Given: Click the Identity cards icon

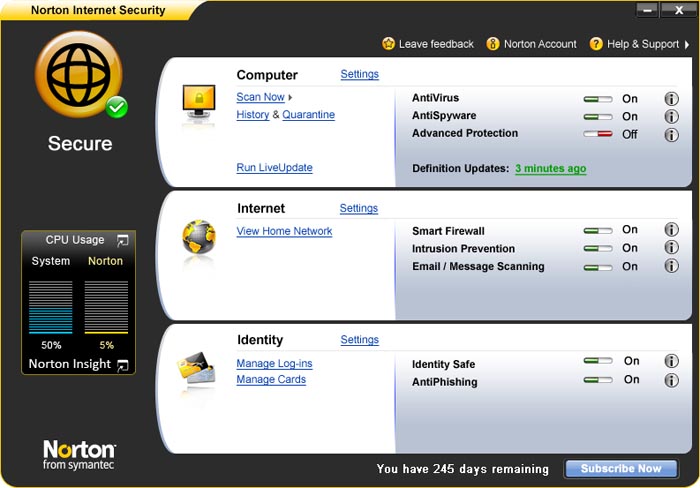Looking at the screenshot, I should [x=196, y=370].
